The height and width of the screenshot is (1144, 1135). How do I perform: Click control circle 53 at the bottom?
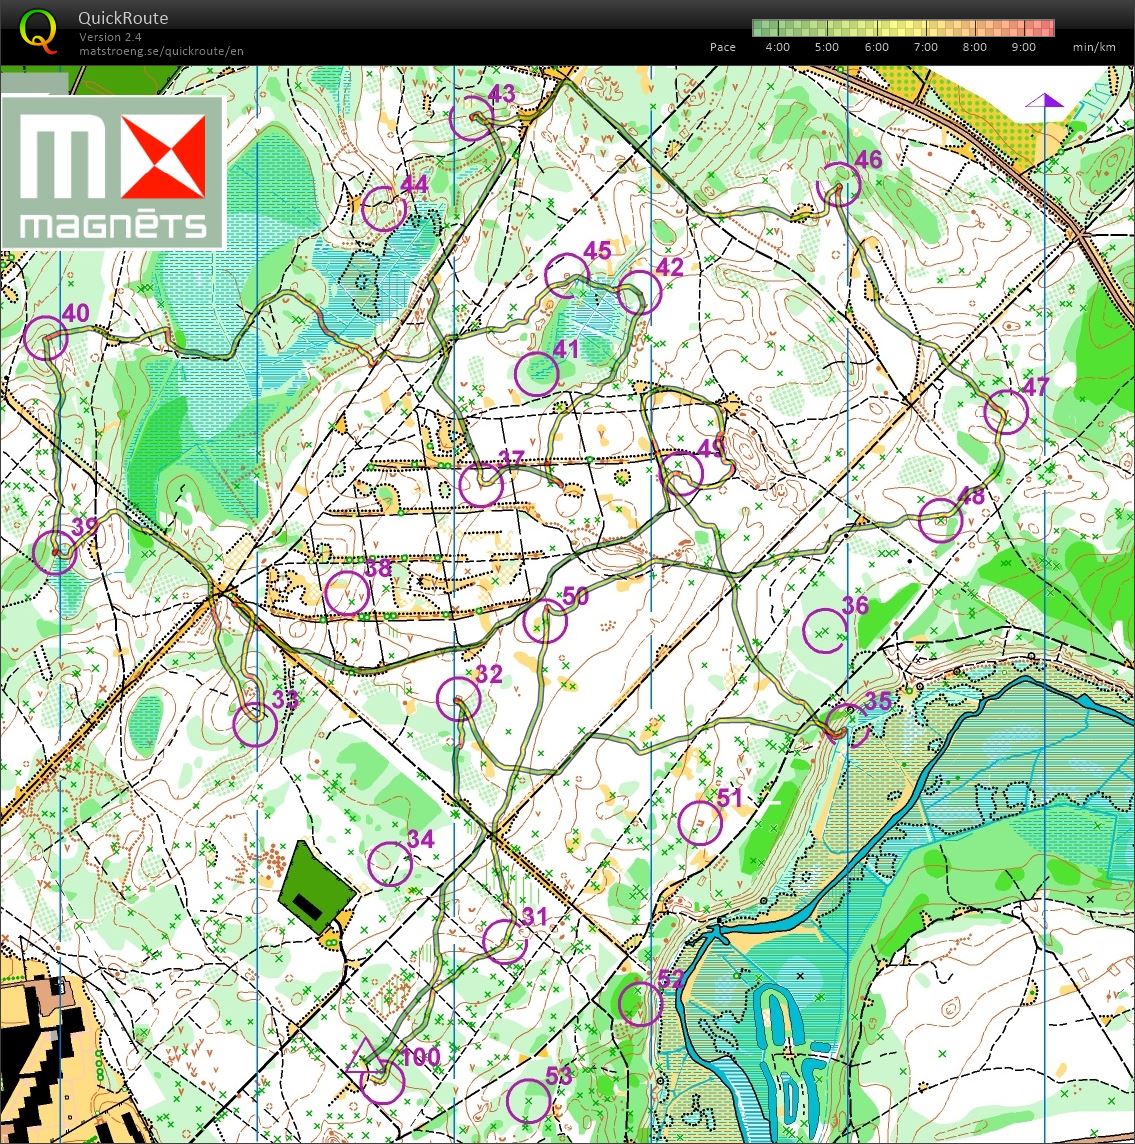pos(528,1101)
